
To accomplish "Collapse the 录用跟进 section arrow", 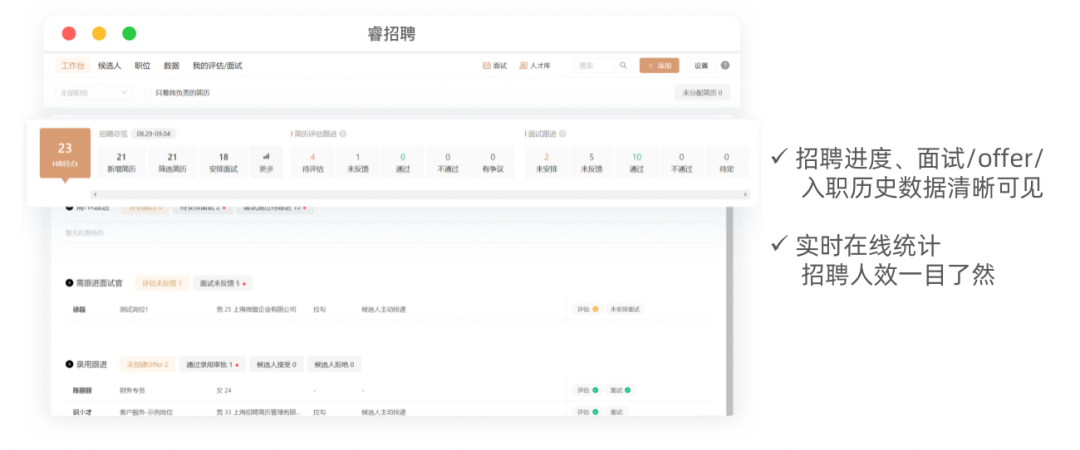I will click(69, 365).
